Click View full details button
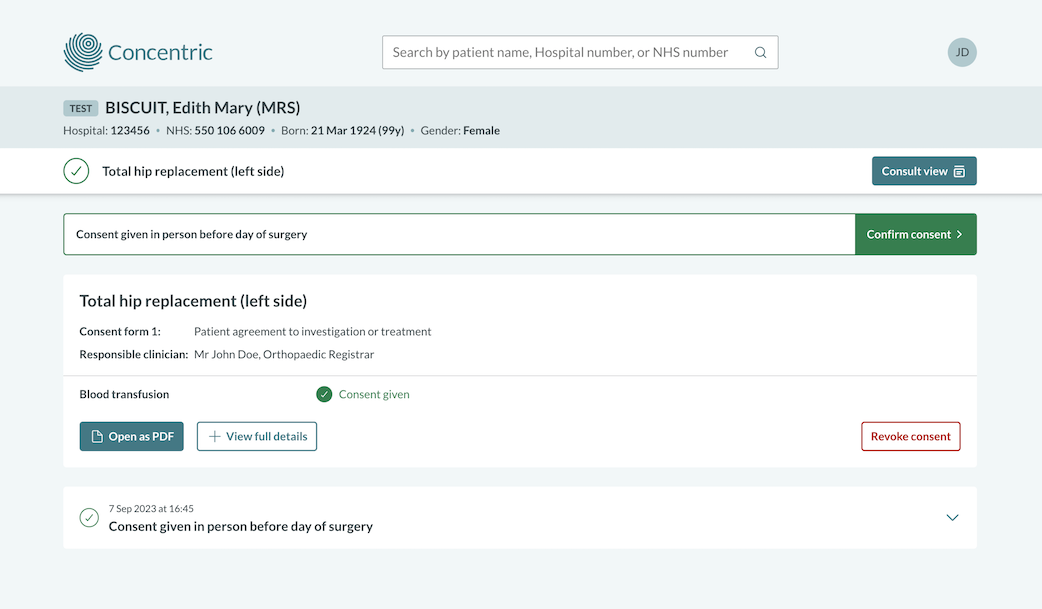The image size is (1042, 609). click(x=257, y=437)
